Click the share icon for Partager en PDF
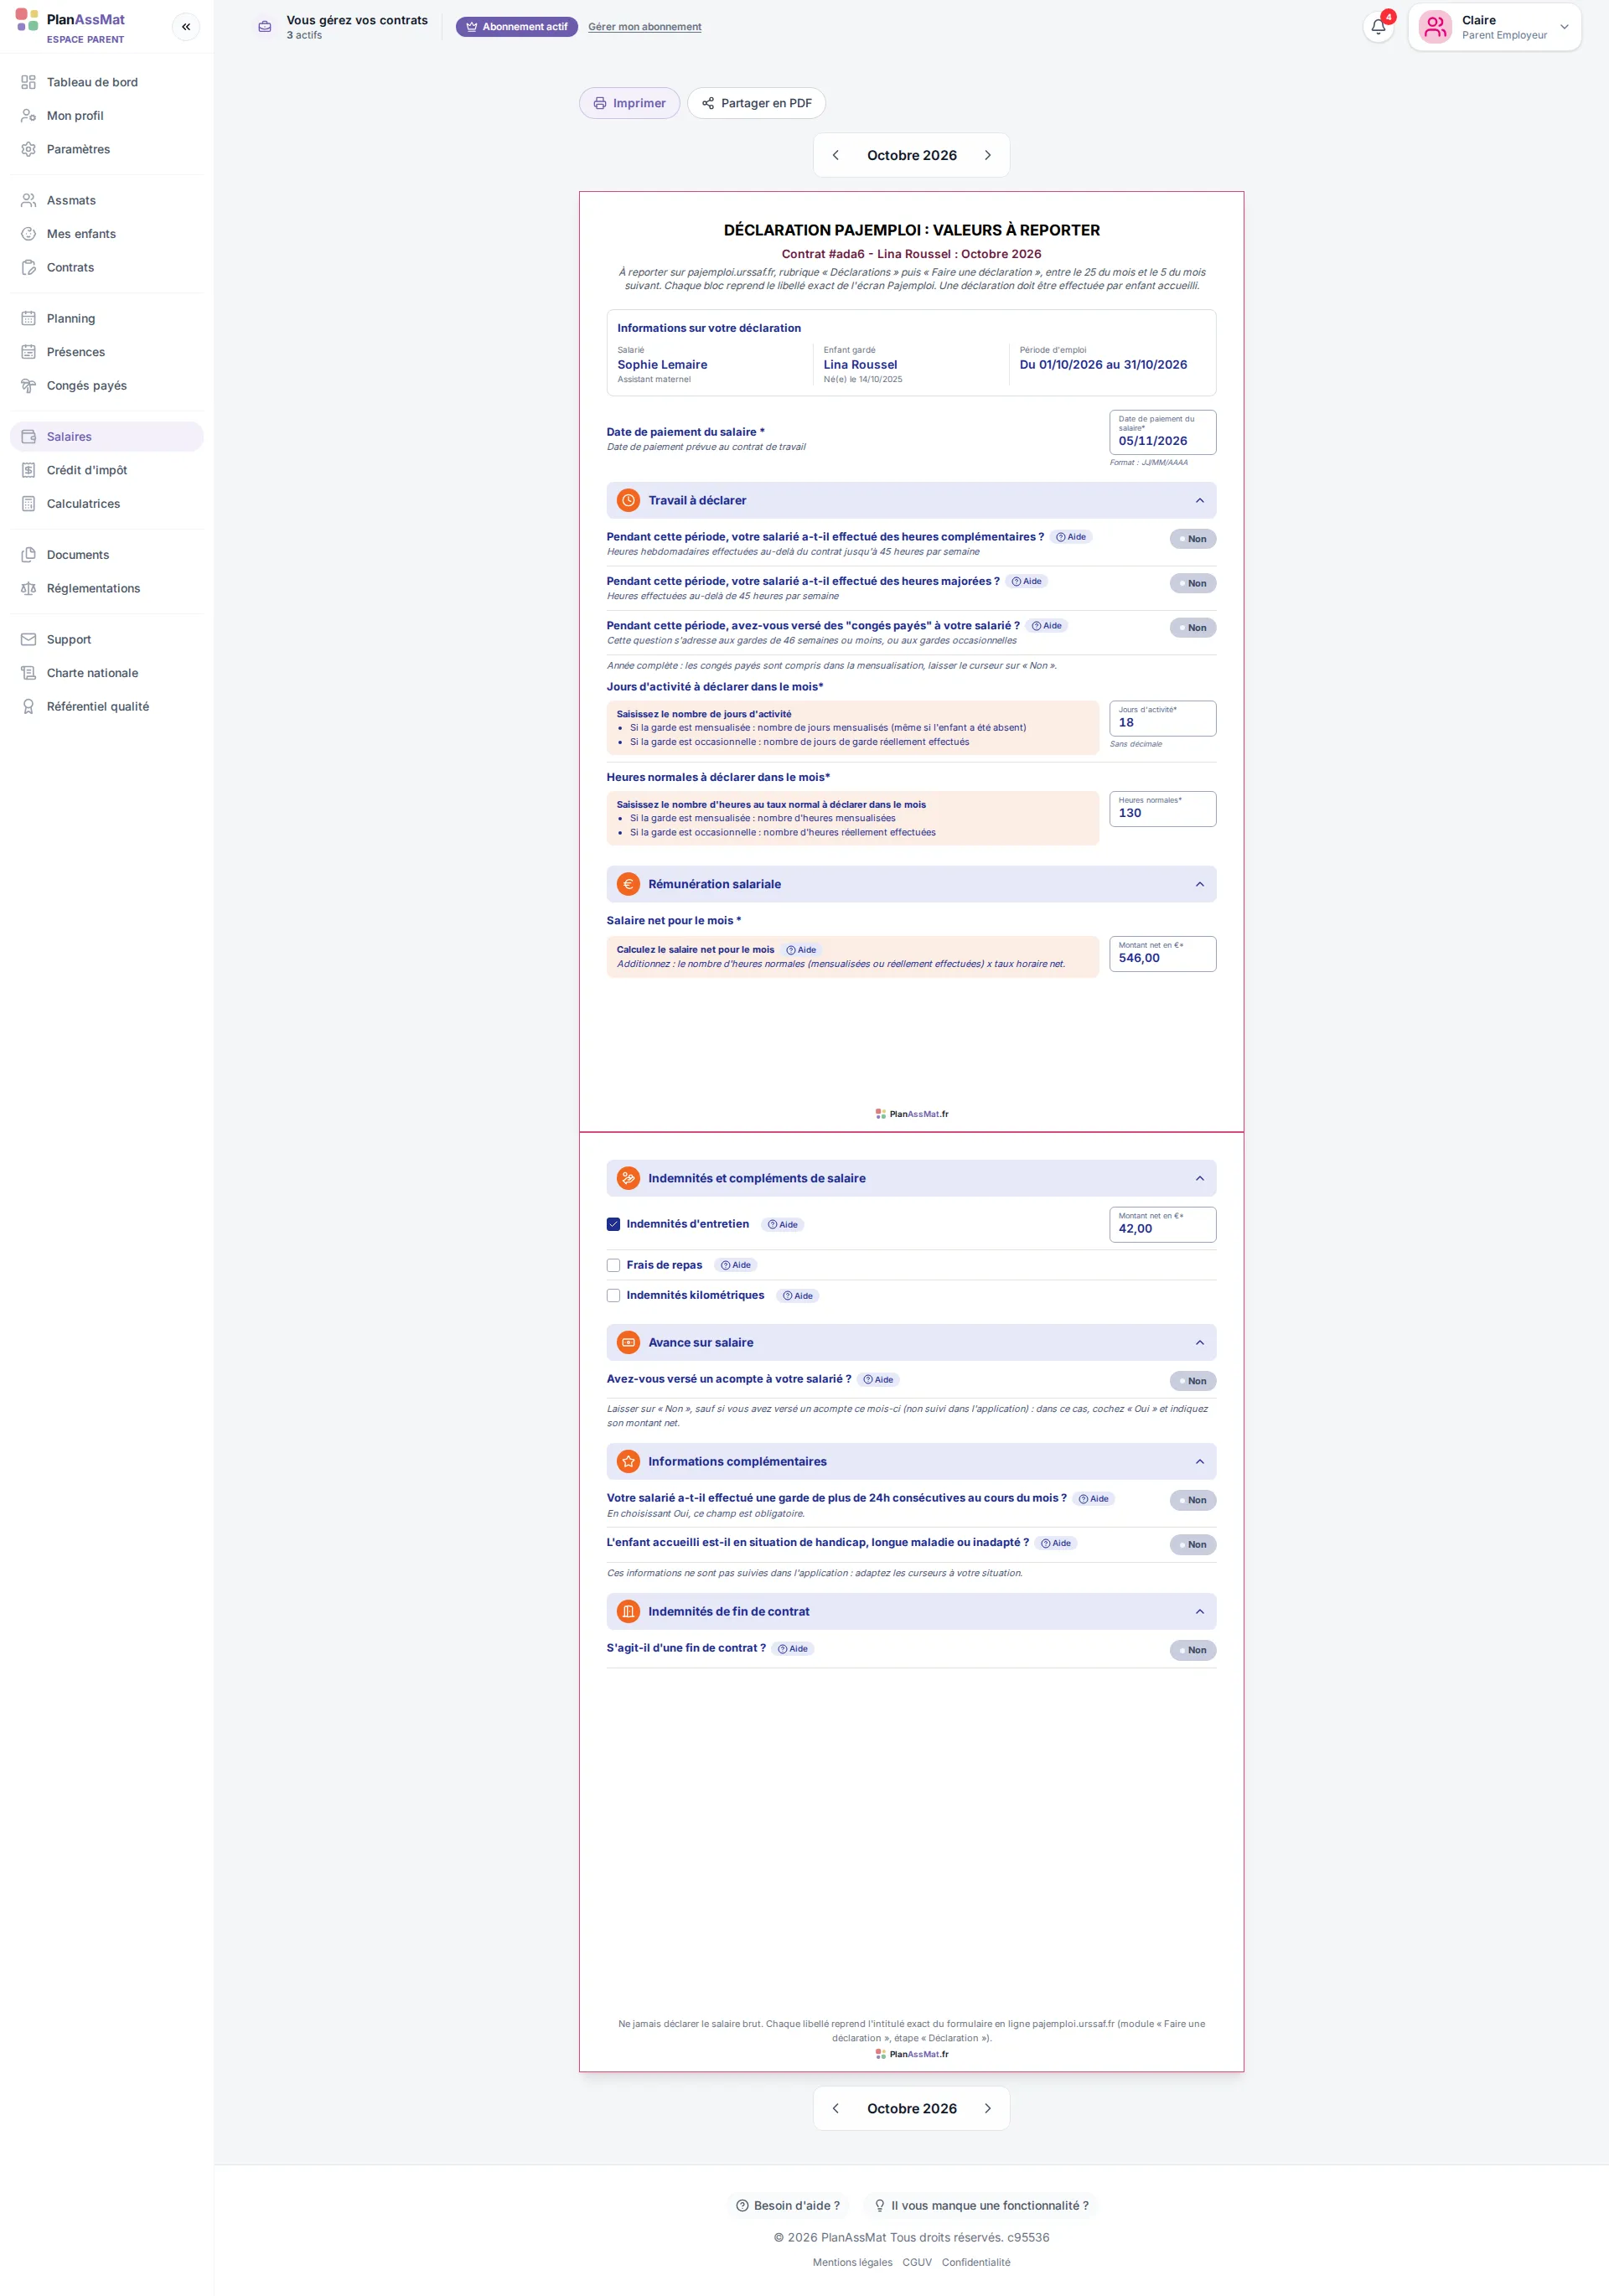This screenshot has height=2296, width=1609. tap(708, 103)
